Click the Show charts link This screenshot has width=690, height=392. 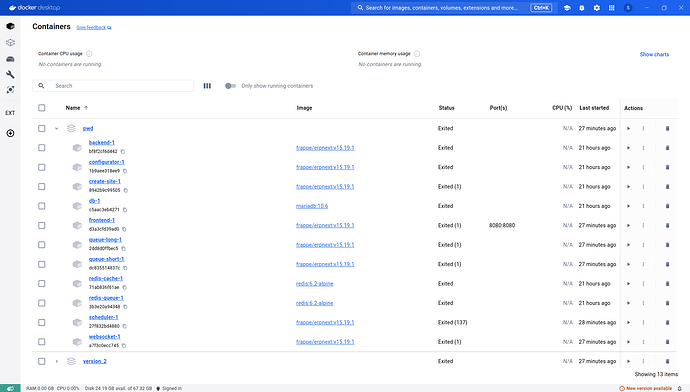654,55
